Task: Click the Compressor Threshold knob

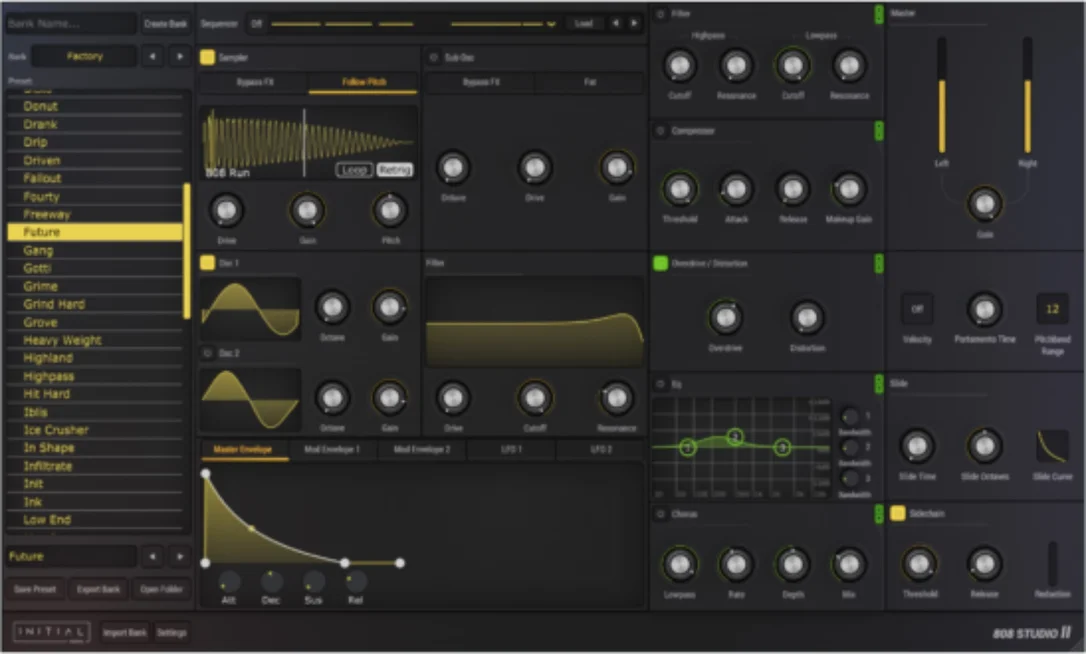Action: click(x=679, y=189)
